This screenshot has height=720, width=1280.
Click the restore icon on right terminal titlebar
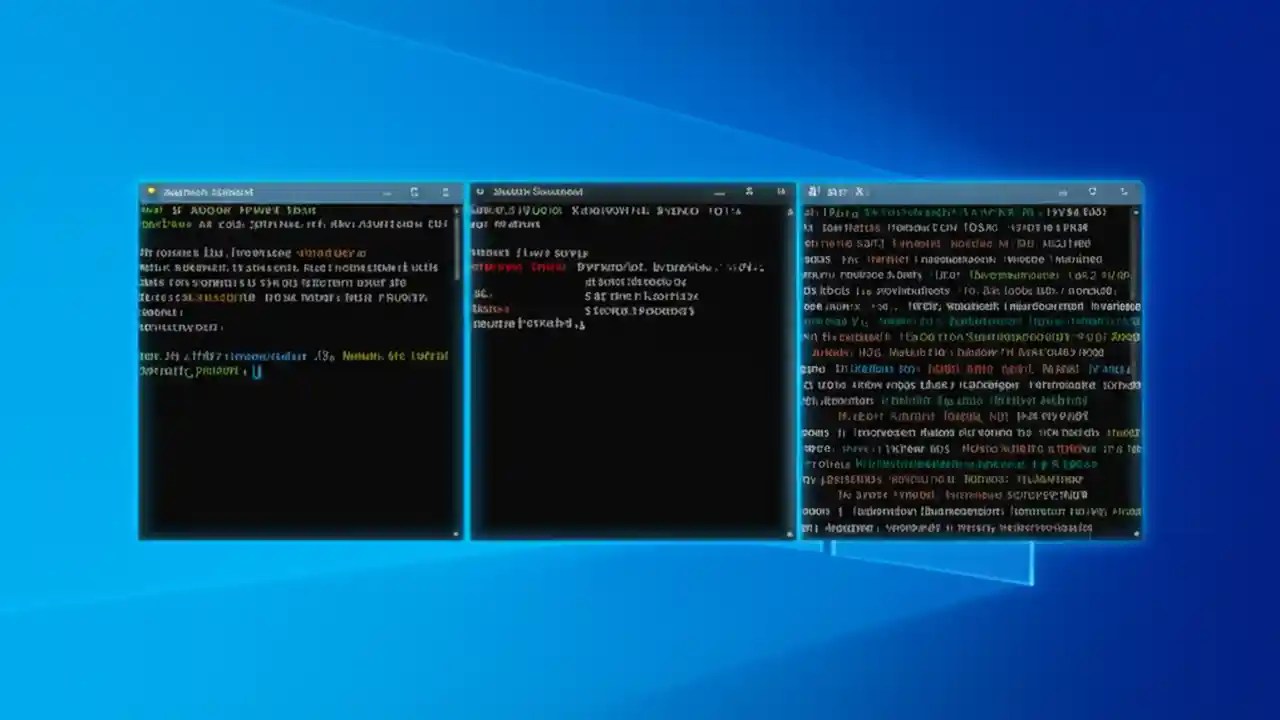point(1092,191)
